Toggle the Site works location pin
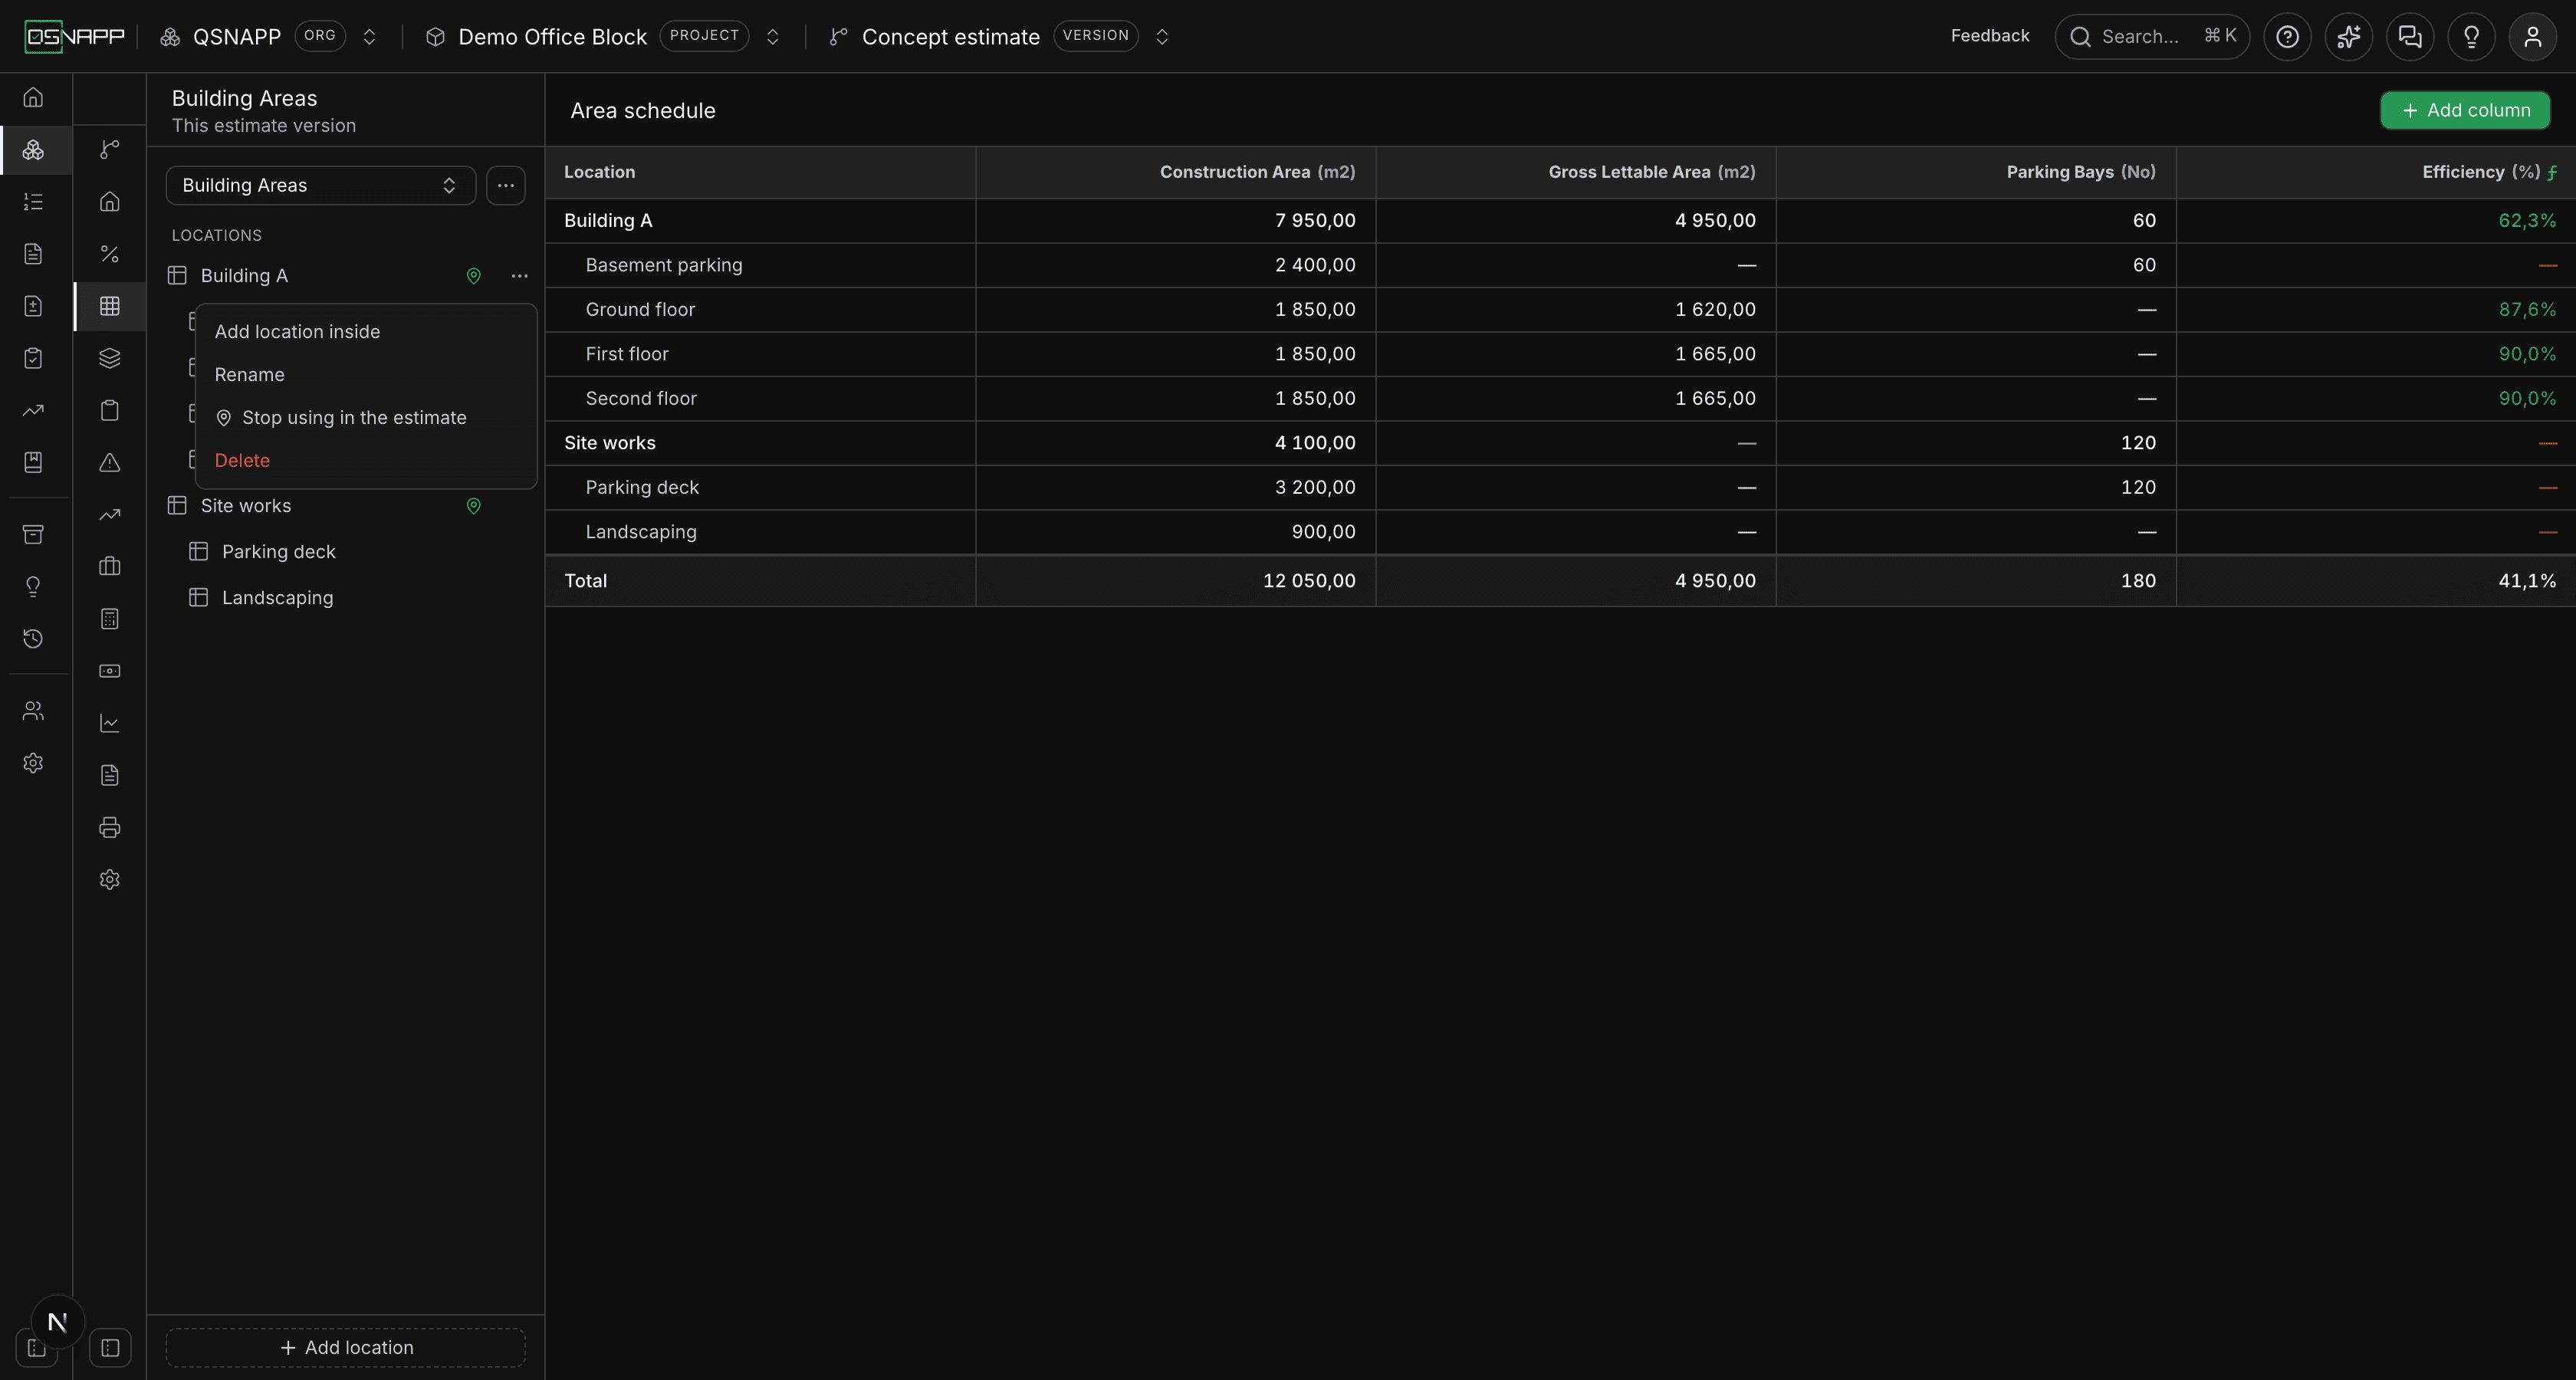 click(x=474, y=506)
